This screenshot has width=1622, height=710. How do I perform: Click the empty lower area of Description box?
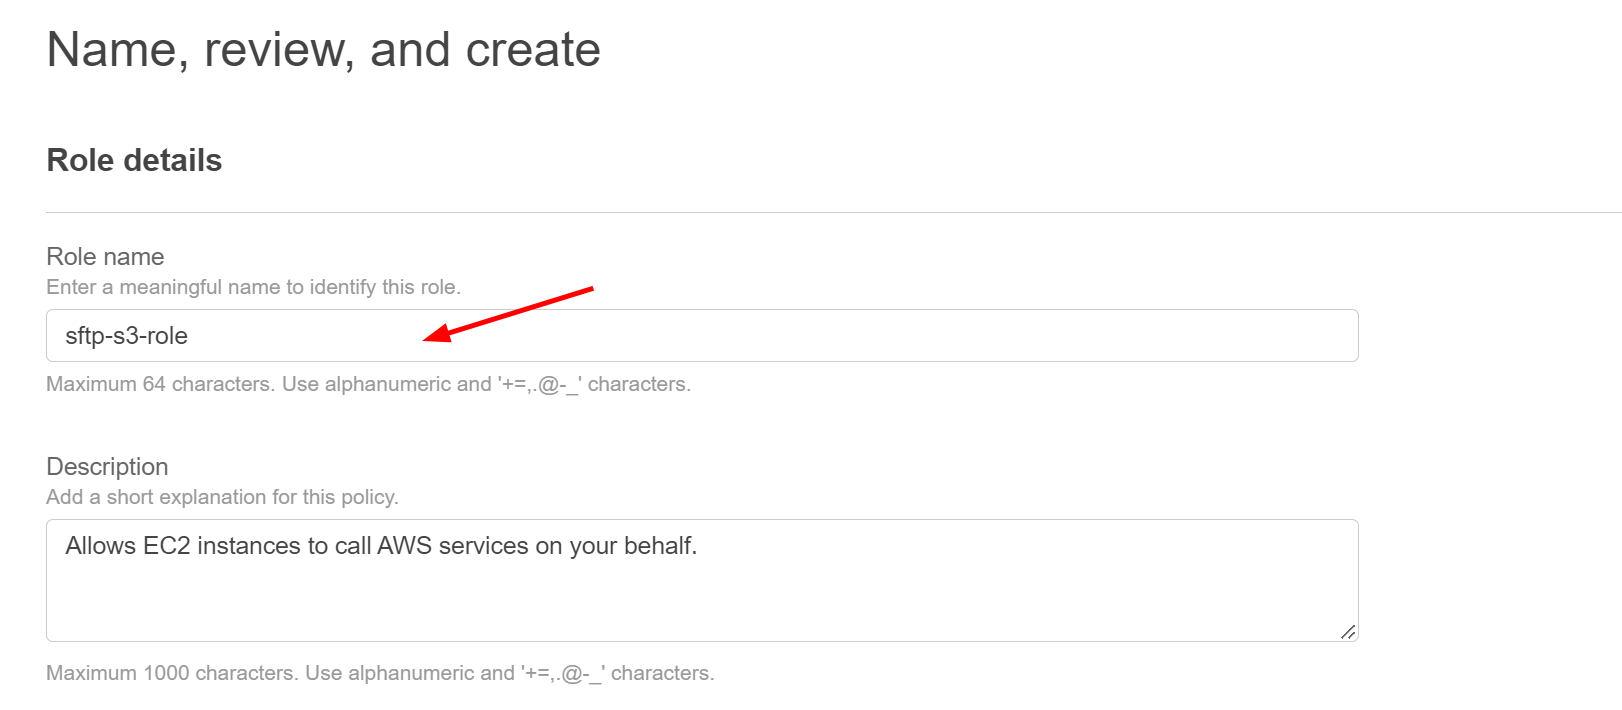point(700,605)
